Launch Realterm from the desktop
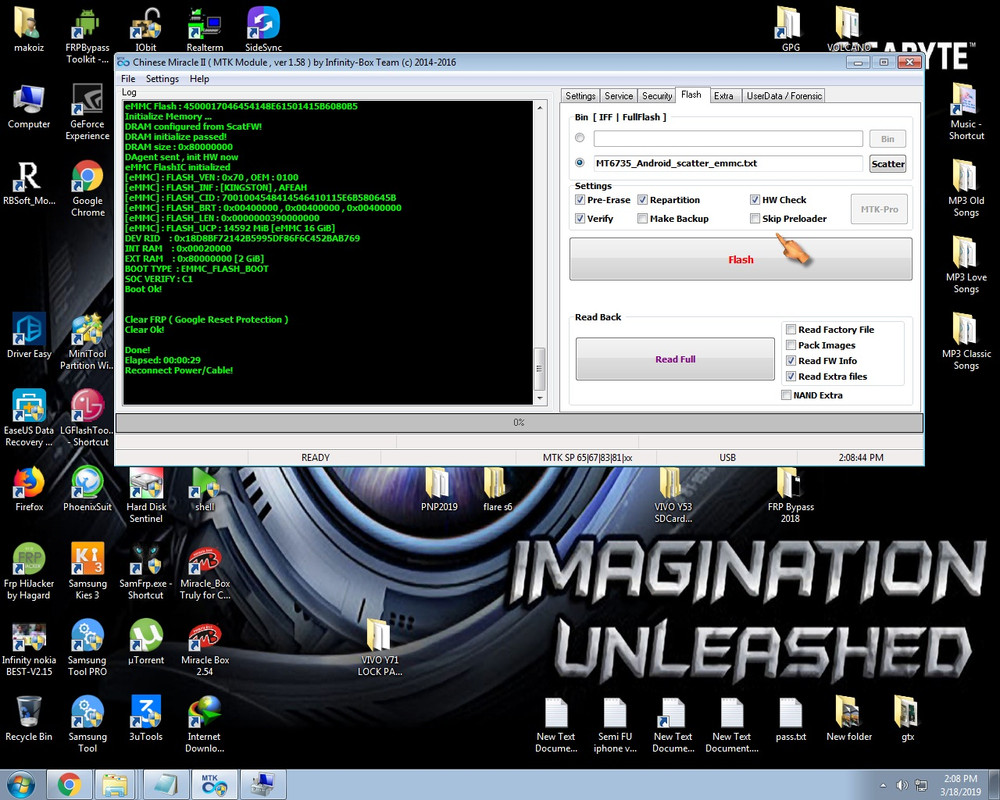 coord(205,29)
